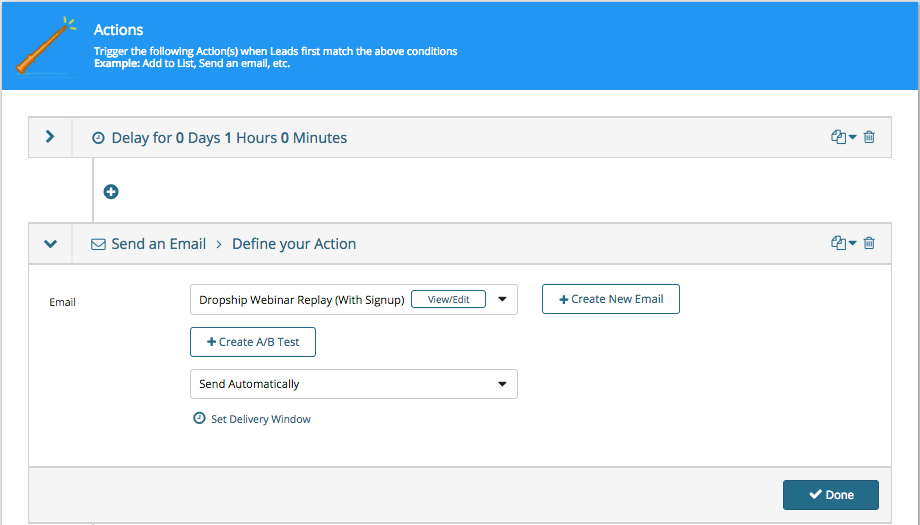The height and width of the screenshot is (525, 920).
Task: Click the clock icon in Delay row
Action: (x=99, y=138)
